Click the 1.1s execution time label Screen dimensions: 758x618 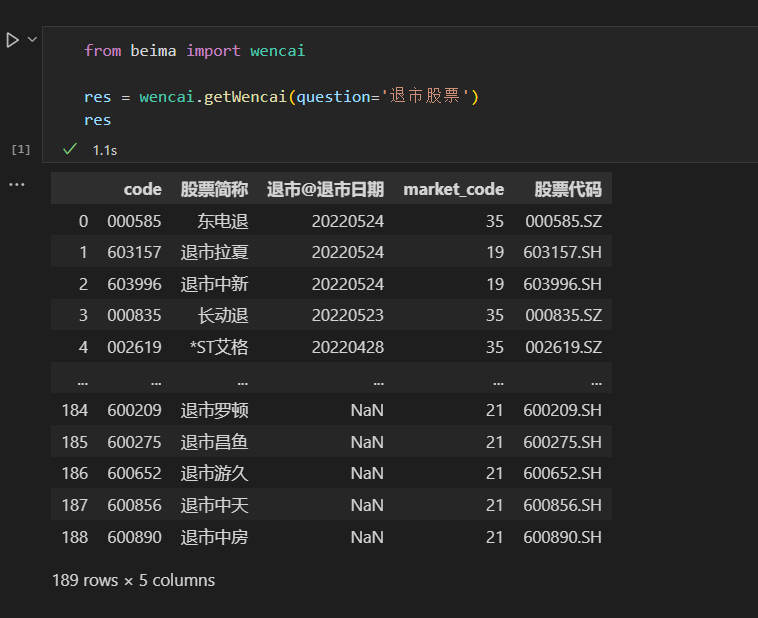pyautogui.click(x=105, y=150)
